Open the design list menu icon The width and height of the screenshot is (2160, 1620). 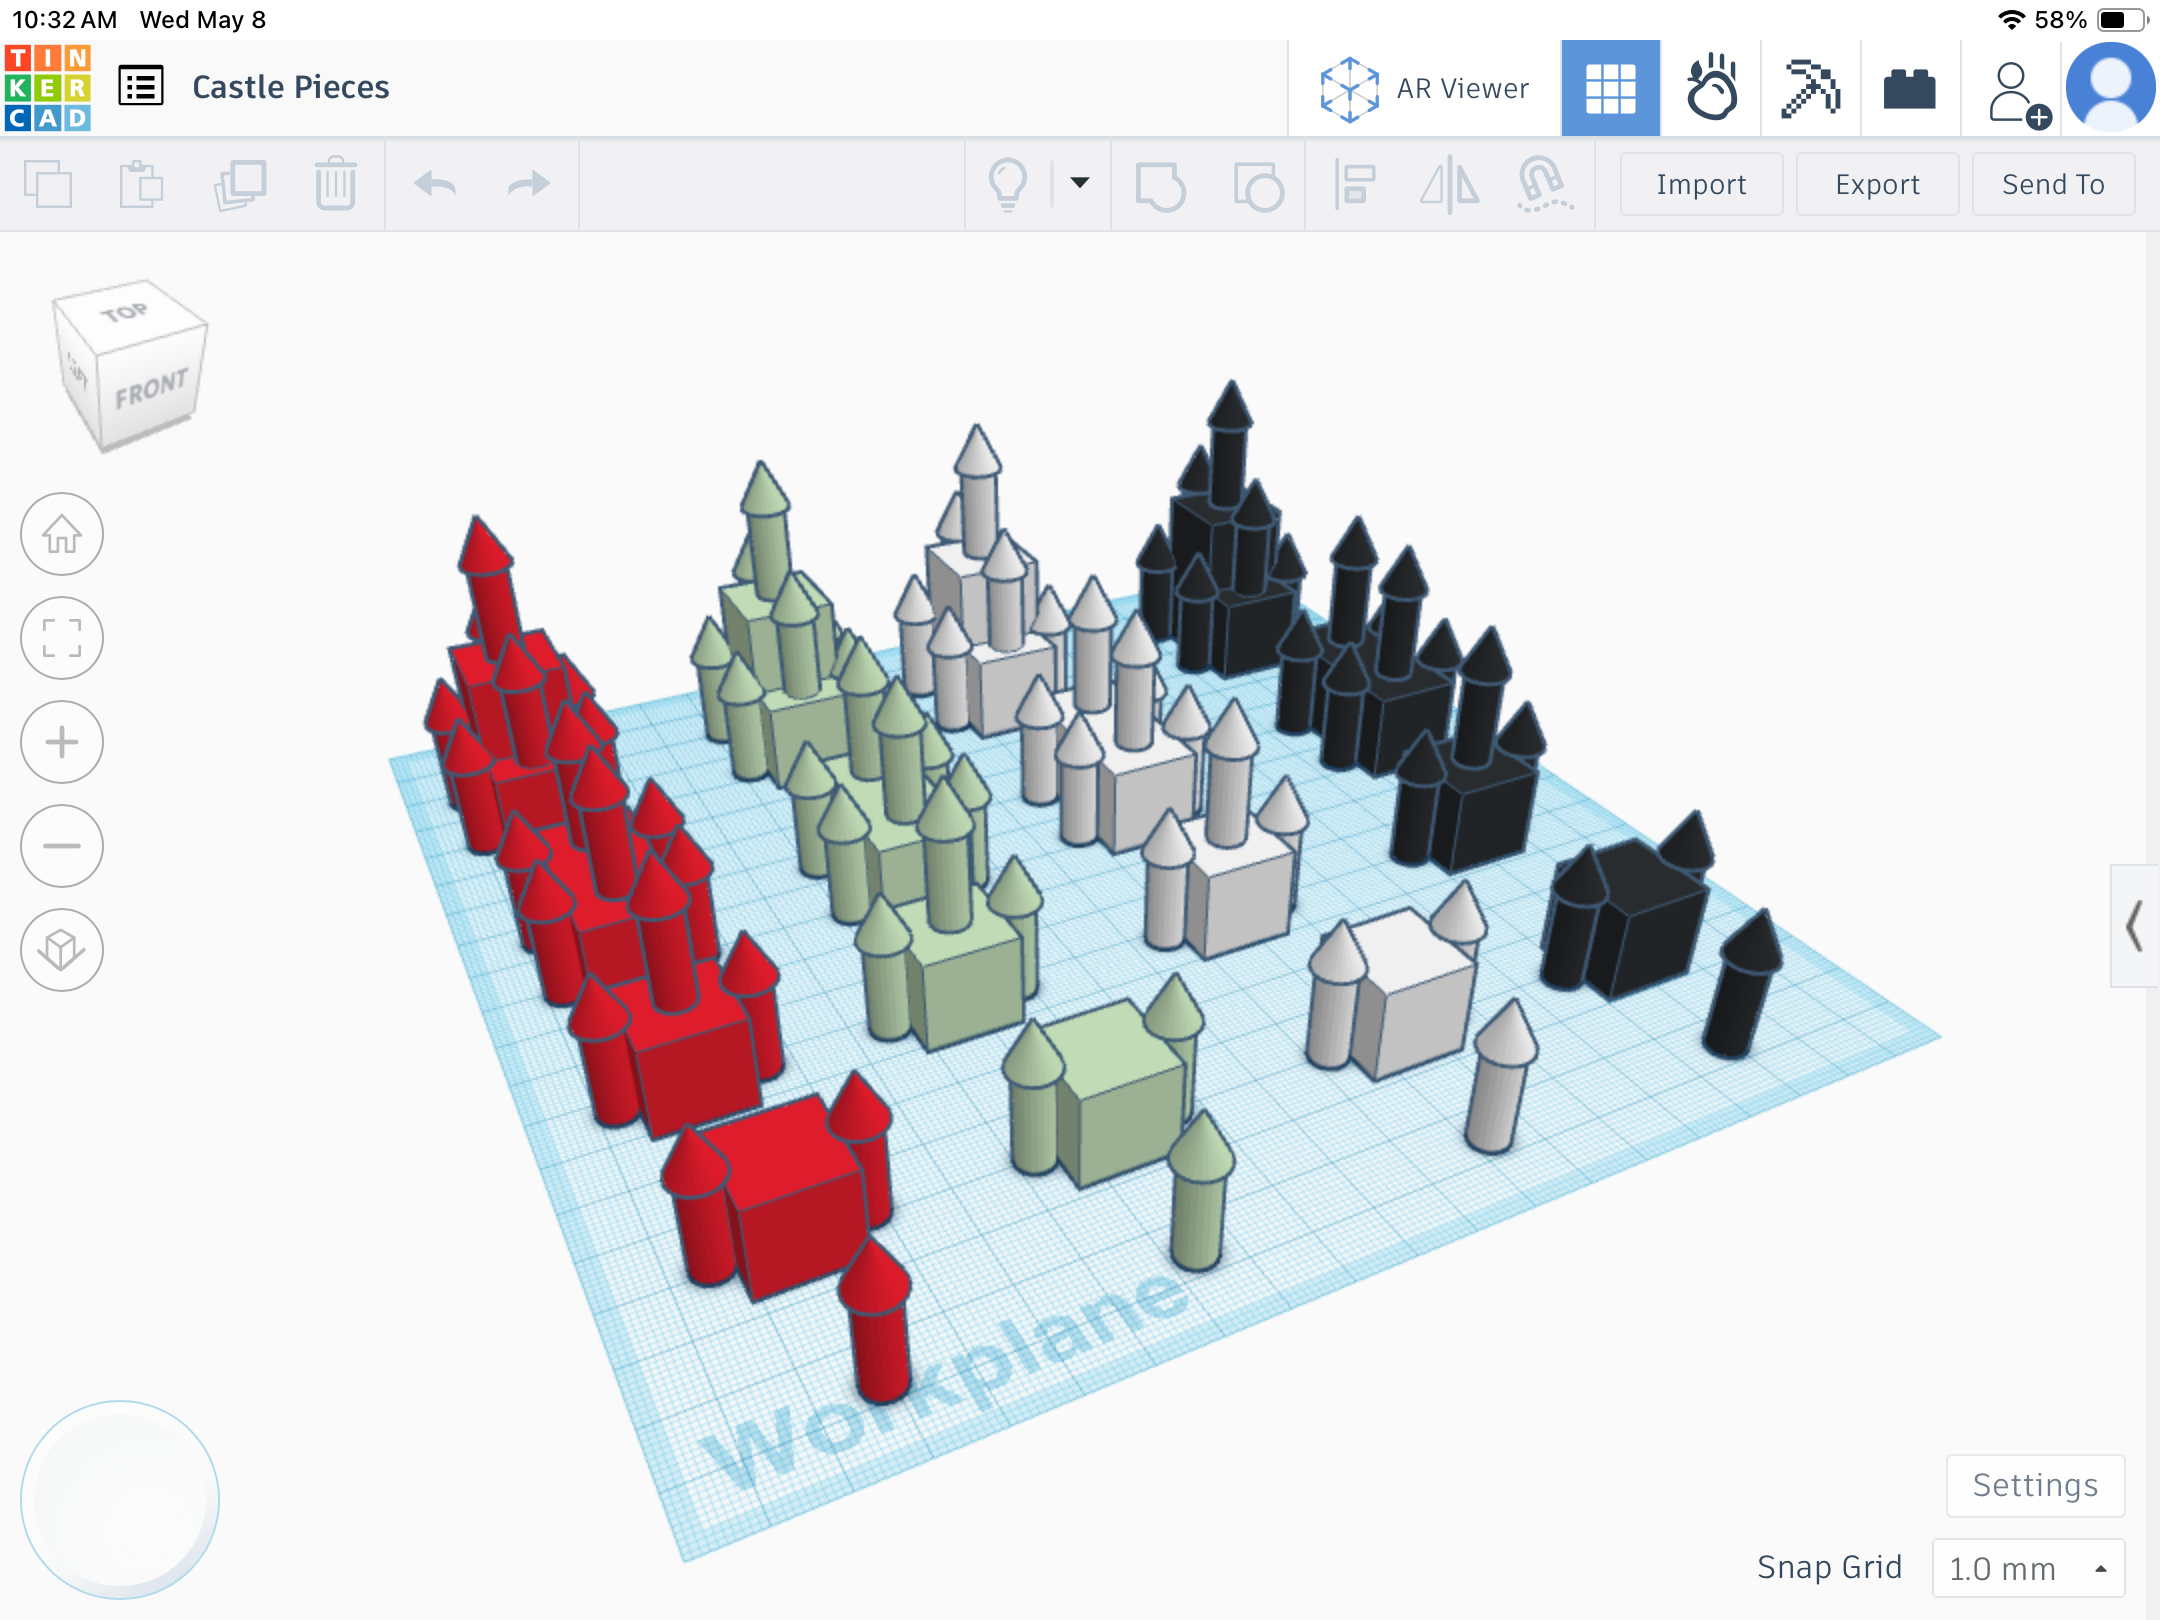[x=141, y=86]
